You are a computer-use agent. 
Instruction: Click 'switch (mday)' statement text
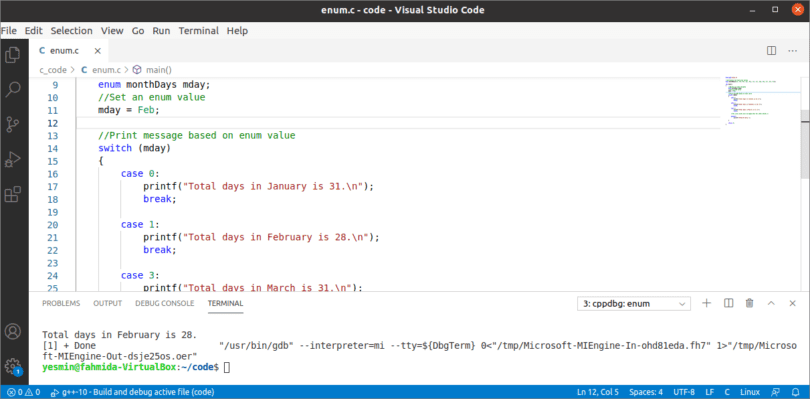point(134,148)
